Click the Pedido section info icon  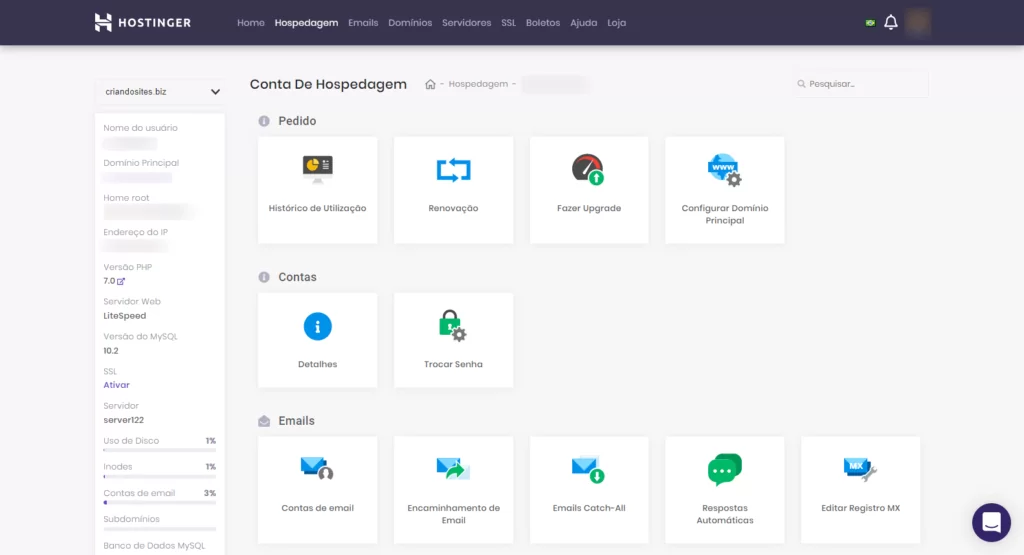264,121
